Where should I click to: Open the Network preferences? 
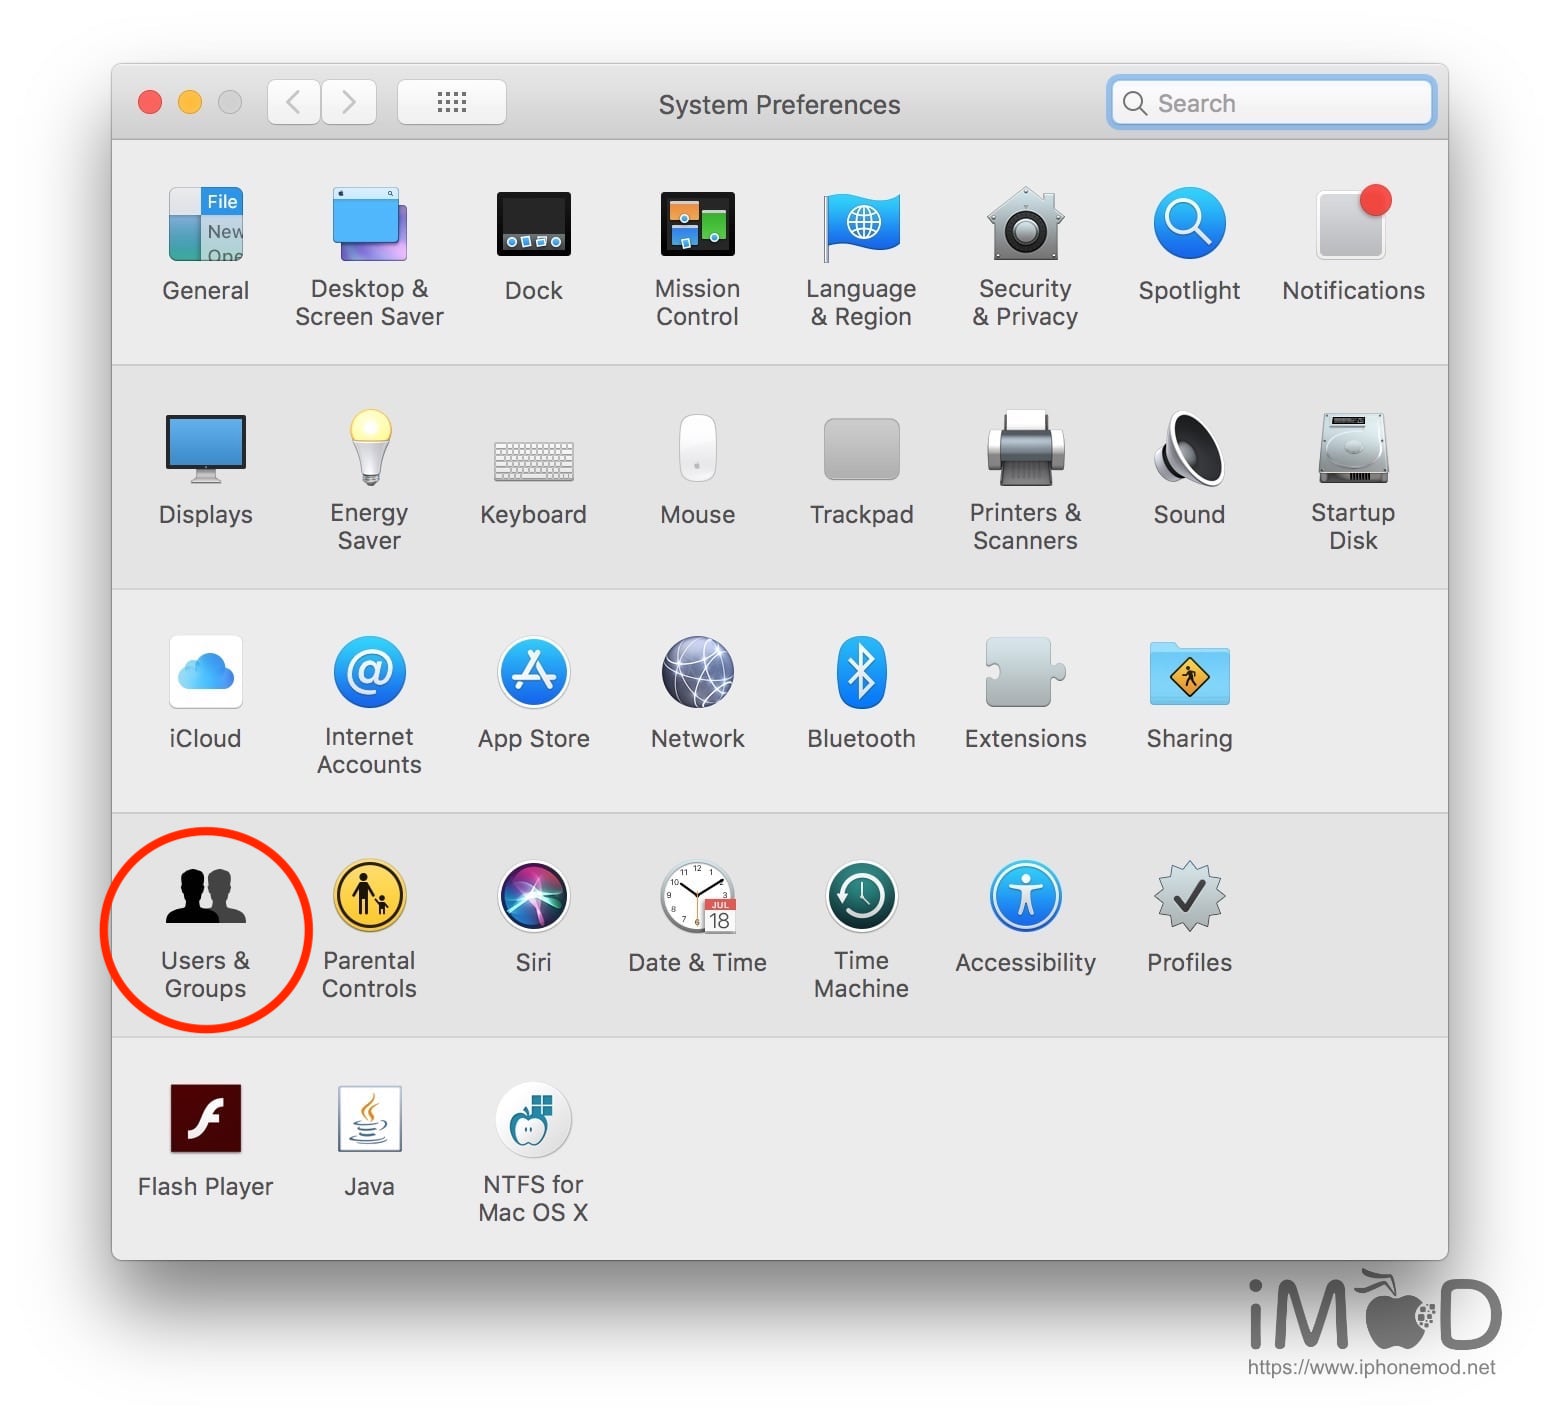click(x=697, y=673)
